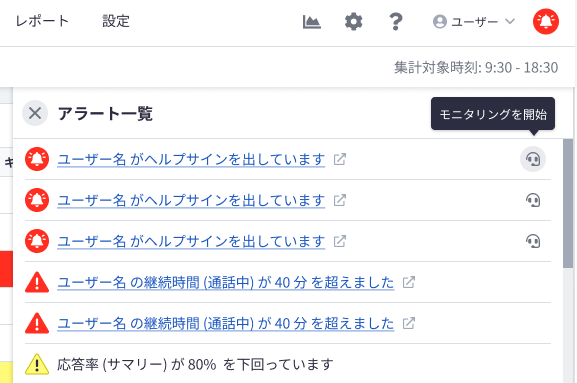Image resolution: width=577 pixels, height=383 pixels.
Task: Click red warning triangle on first 40 分 alert
Action: tap(37, 283)
